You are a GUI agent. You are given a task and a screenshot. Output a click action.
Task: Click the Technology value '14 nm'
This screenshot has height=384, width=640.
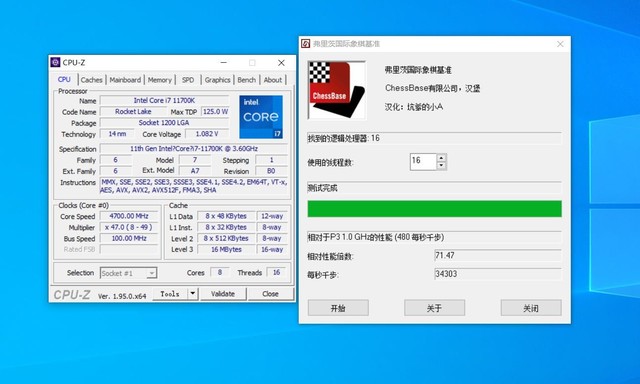tap(117, 134)
